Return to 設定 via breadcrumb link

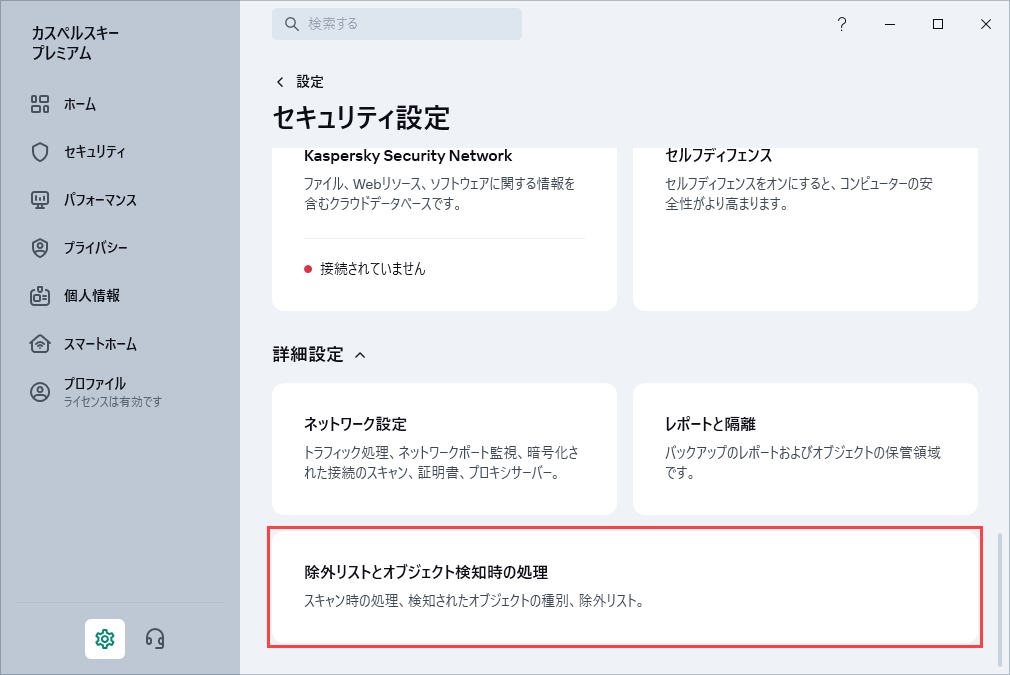(310, 82)
